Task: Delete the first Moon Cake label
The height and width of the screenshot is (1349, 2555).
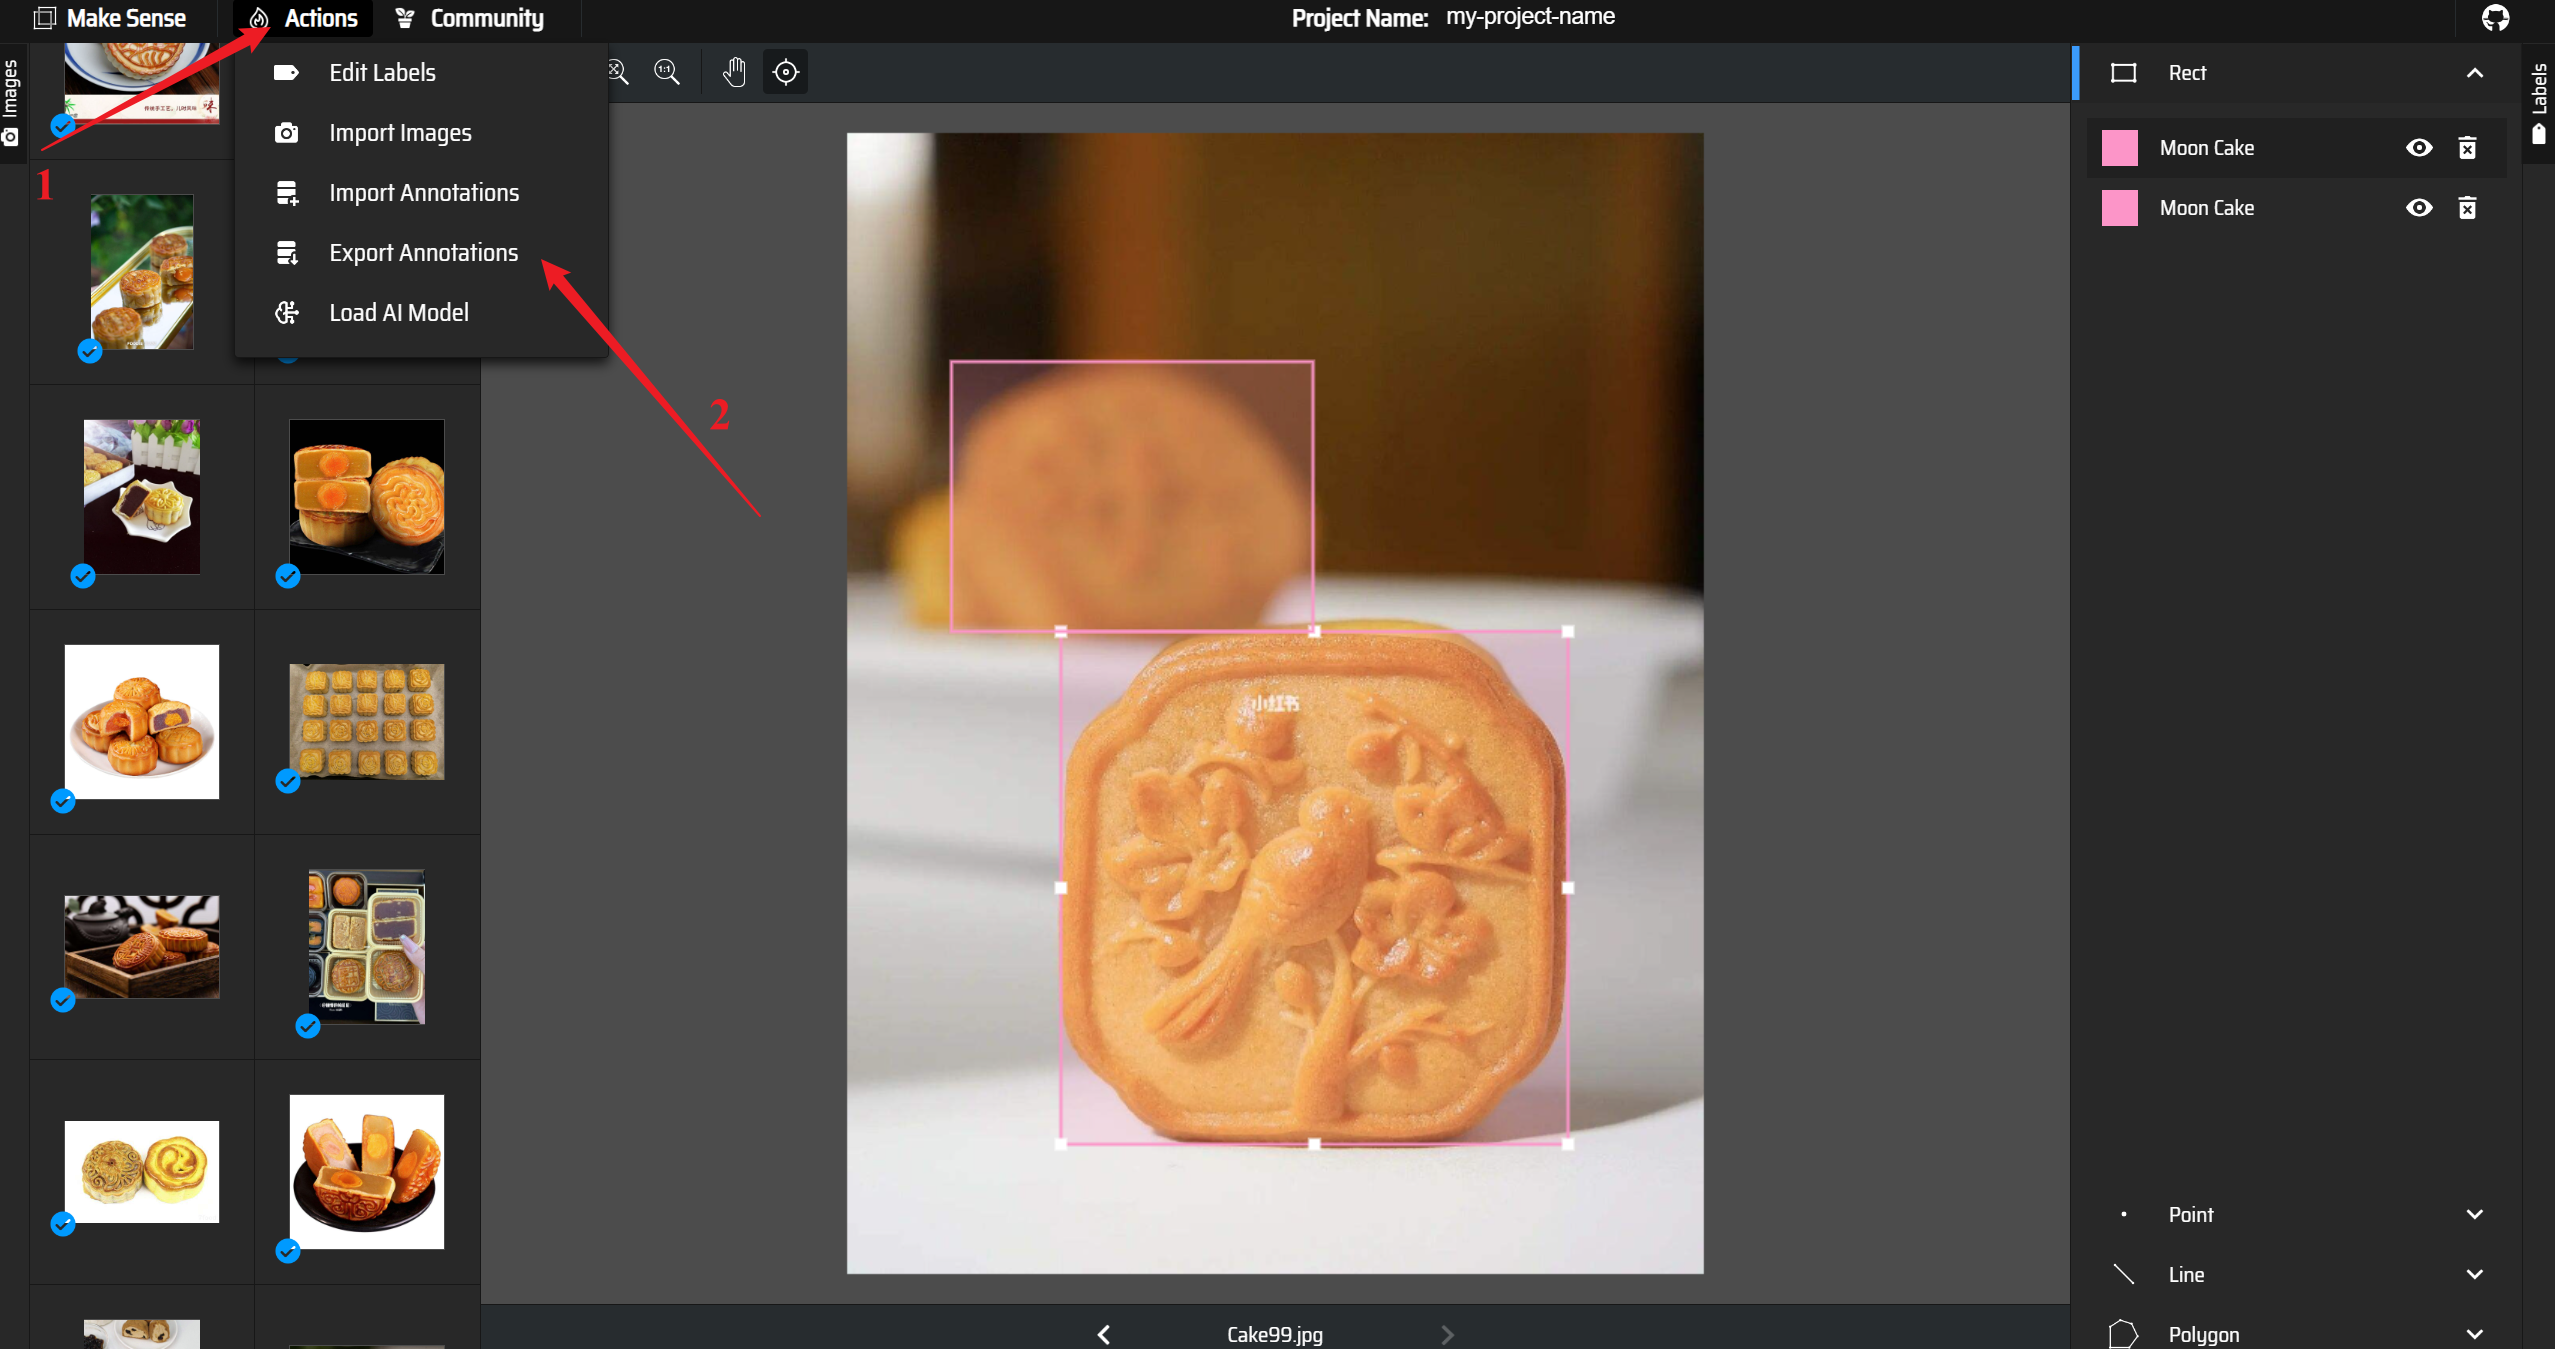Action: (2467, 148)
